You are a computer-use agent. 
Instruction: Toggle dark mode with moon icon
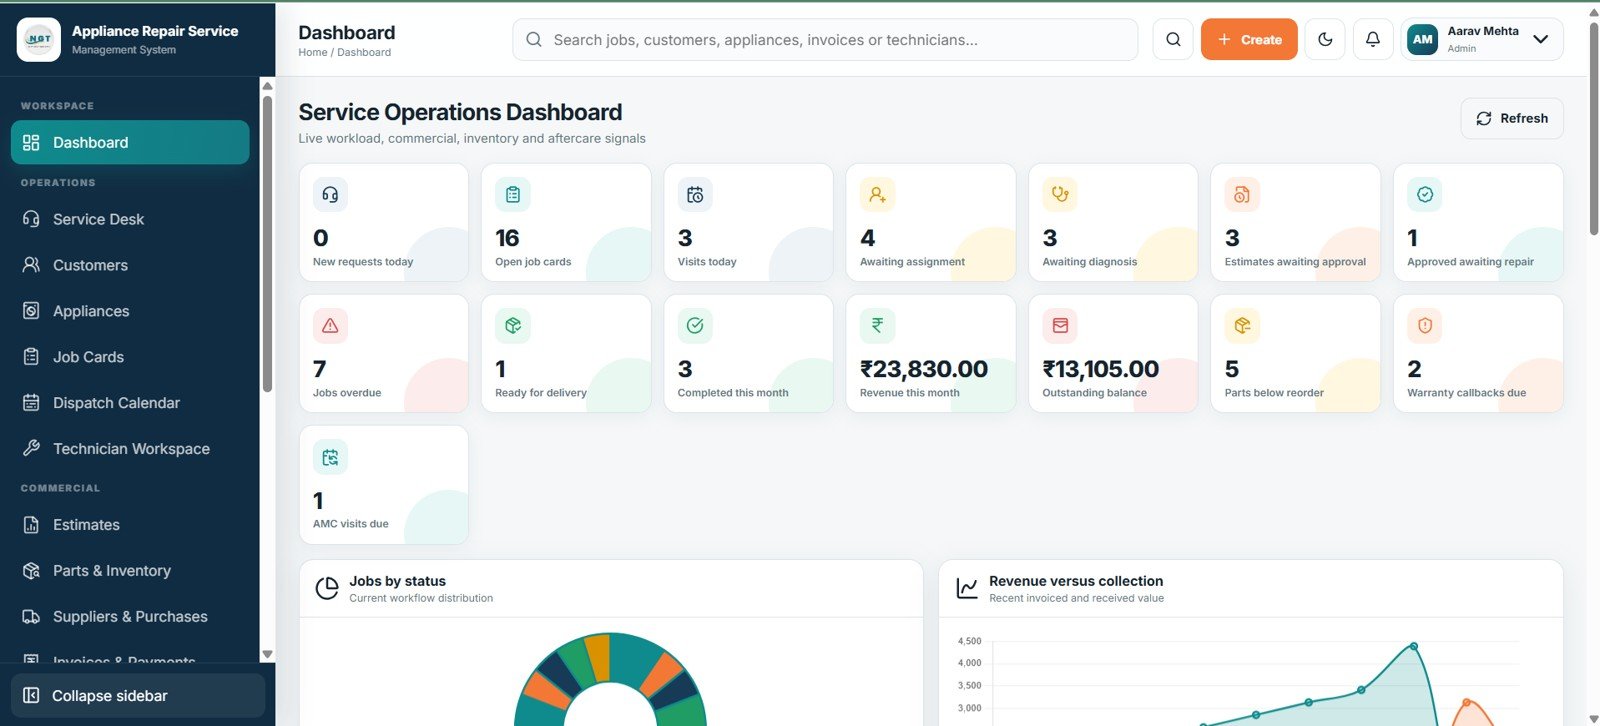click(x=1325, y=40)
